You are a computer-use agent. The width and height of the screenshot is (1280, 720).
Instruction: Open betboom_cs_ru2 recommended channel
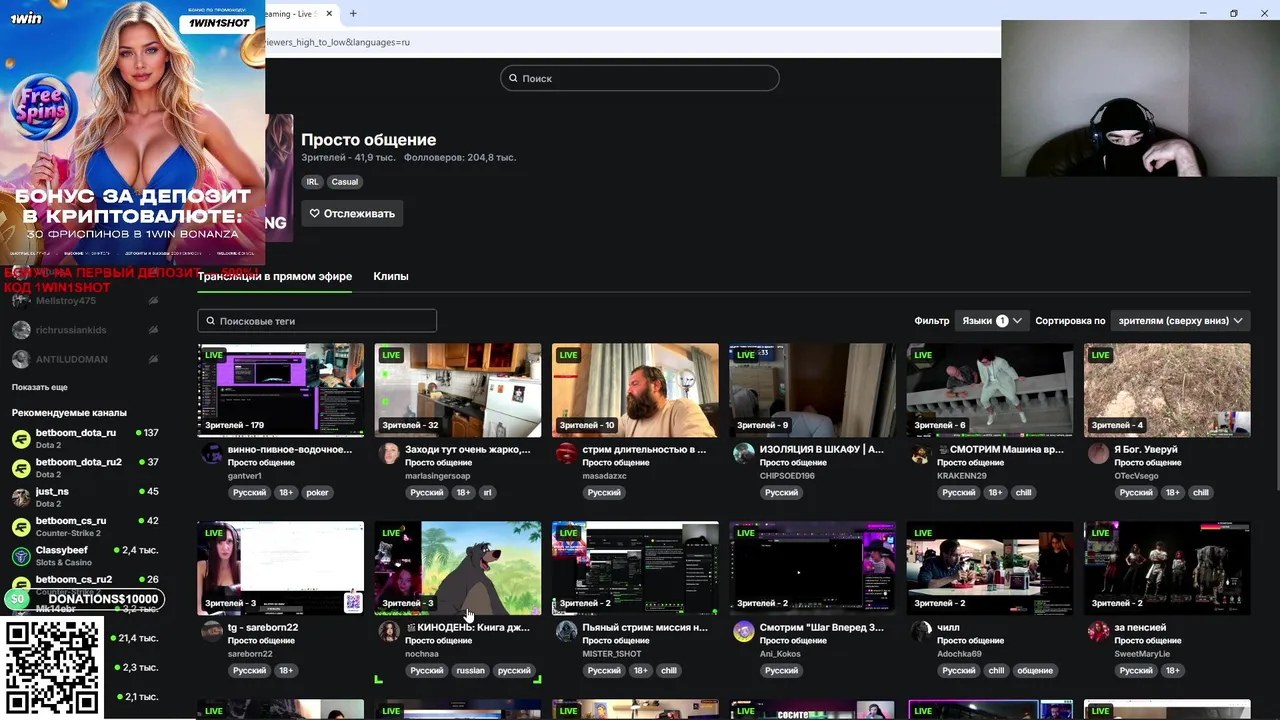coord(74,580)
